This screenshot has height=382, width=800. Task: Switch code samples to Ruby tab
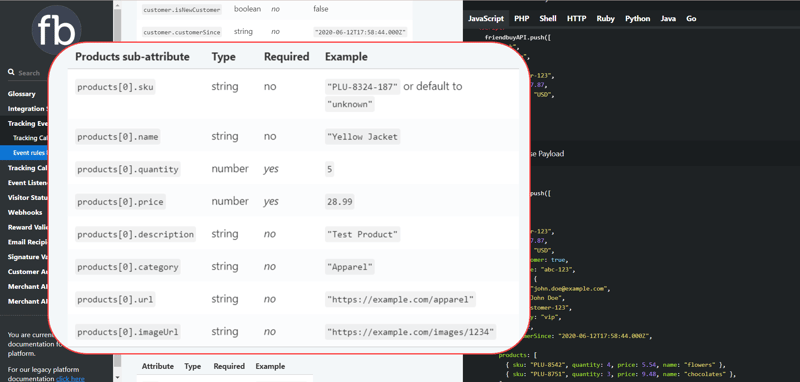[x=606, y=18]
